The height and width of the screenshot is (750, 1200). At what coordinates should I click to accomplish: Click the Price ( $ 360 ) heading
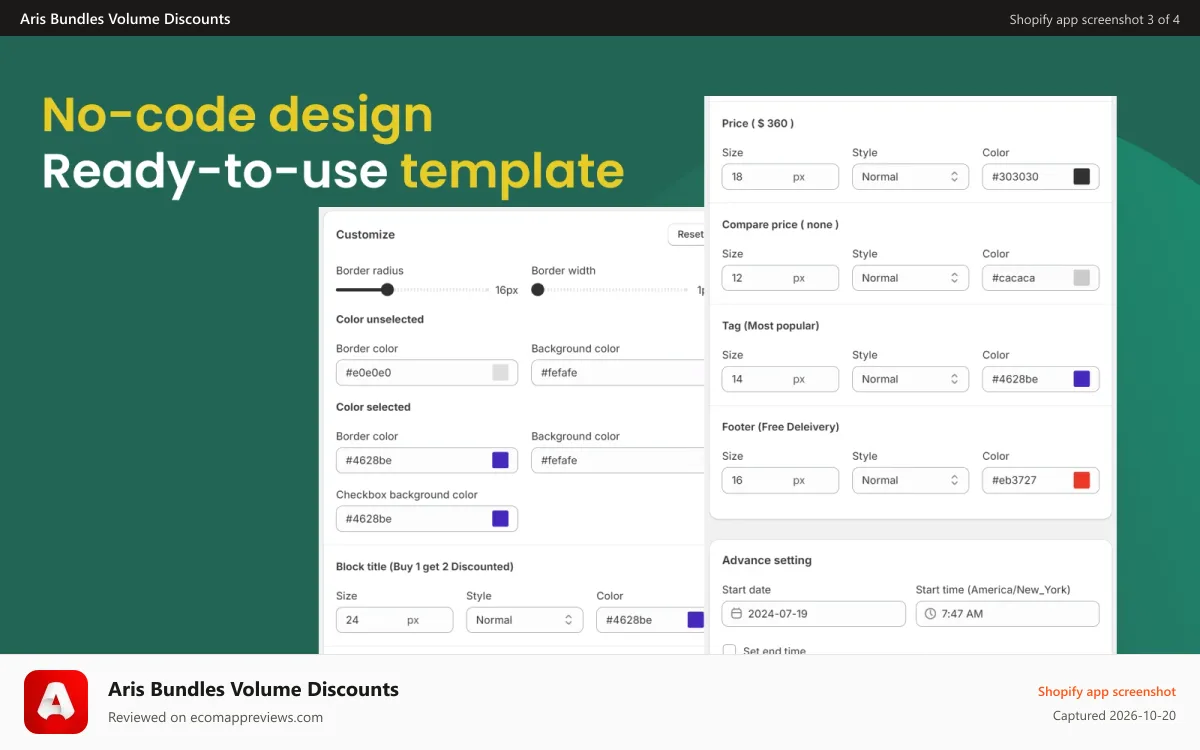pos(758,123)
